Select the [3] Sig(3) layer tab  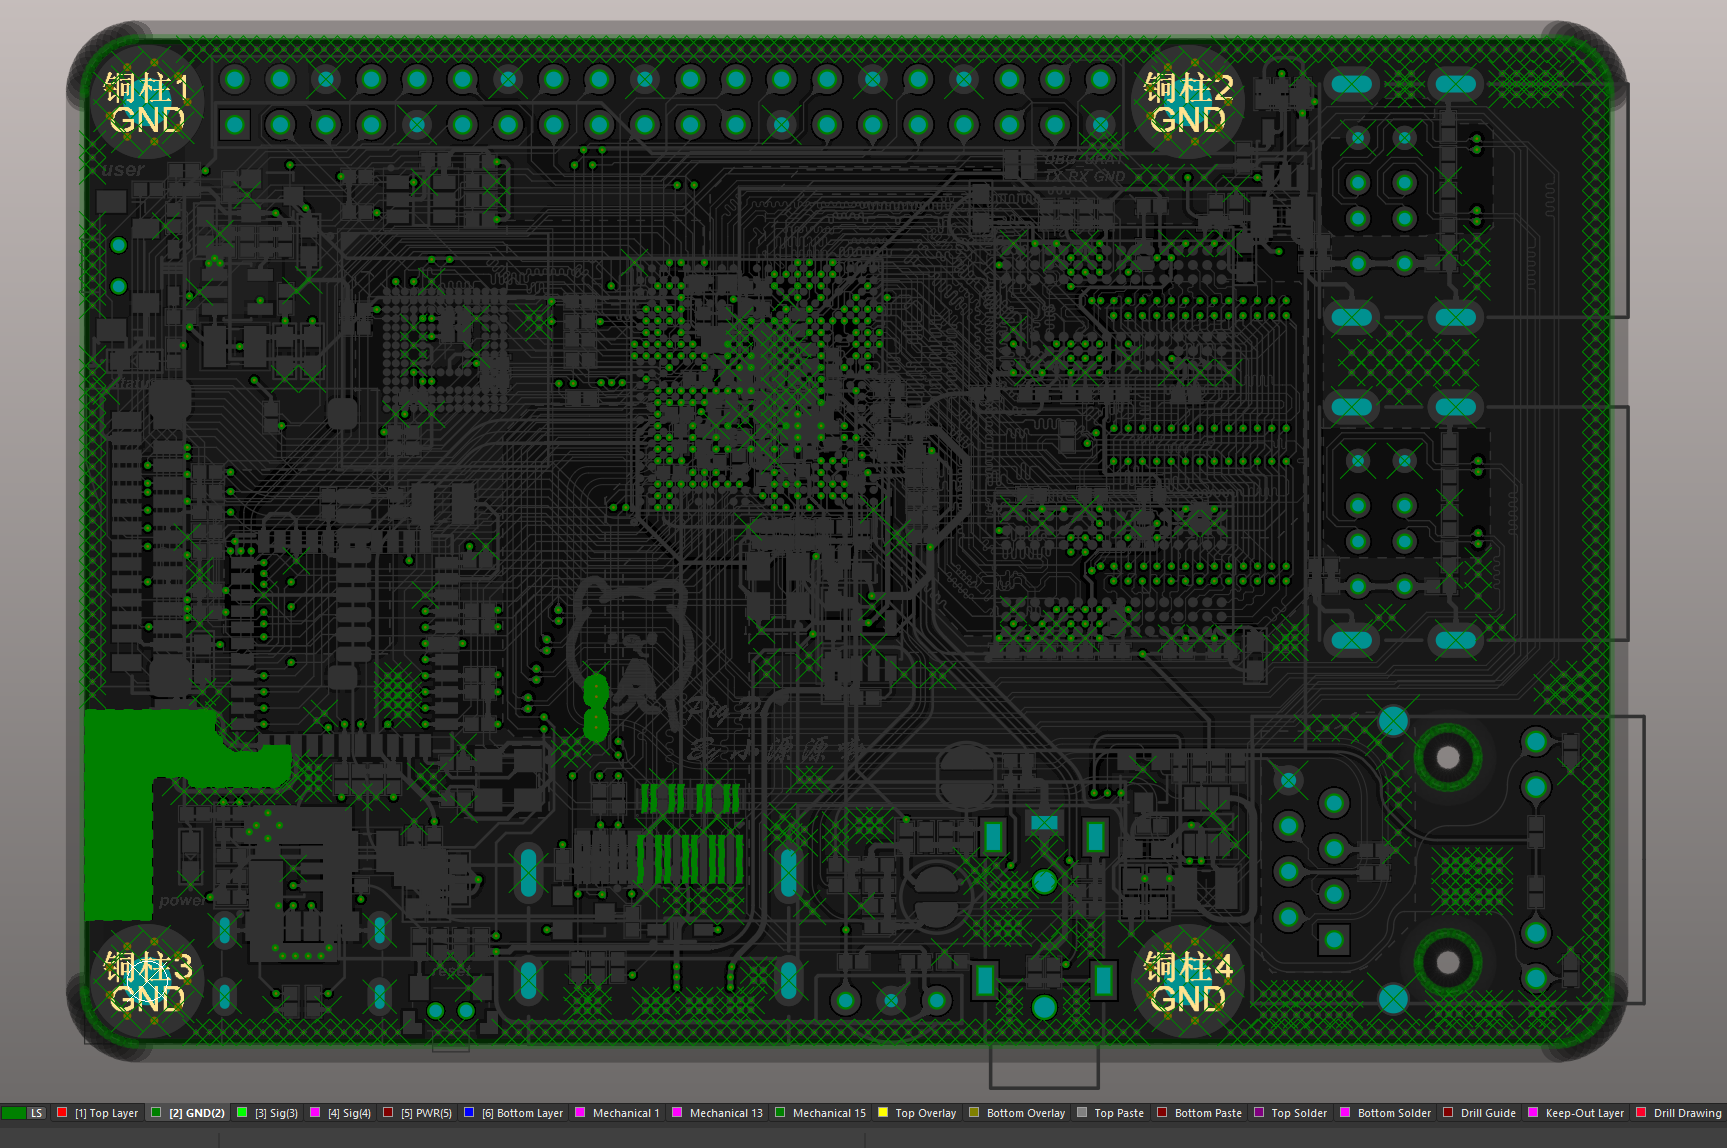276,1113
